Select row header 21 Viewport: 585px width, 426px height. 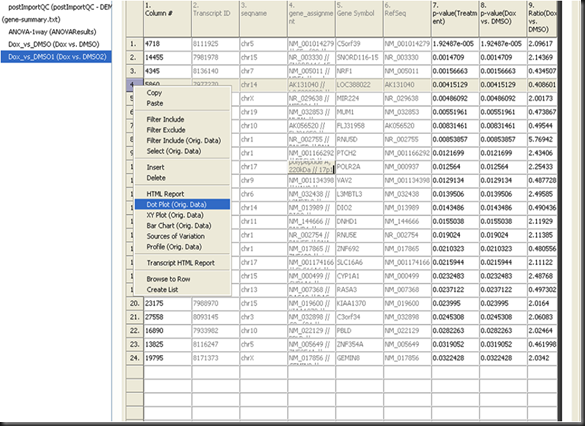pyautogui.click(x=134, y=317)
